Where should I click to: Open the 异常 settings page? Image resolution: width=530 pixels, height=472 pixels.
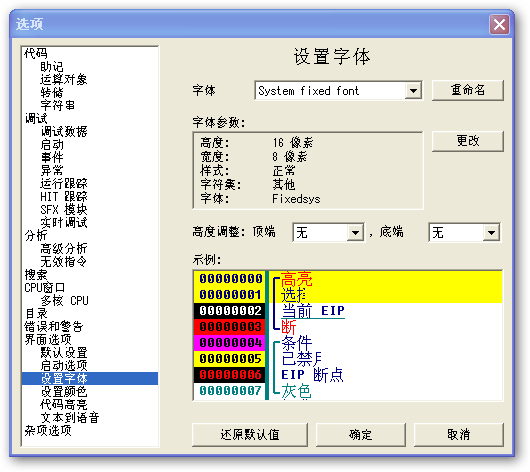click(52, 170)
